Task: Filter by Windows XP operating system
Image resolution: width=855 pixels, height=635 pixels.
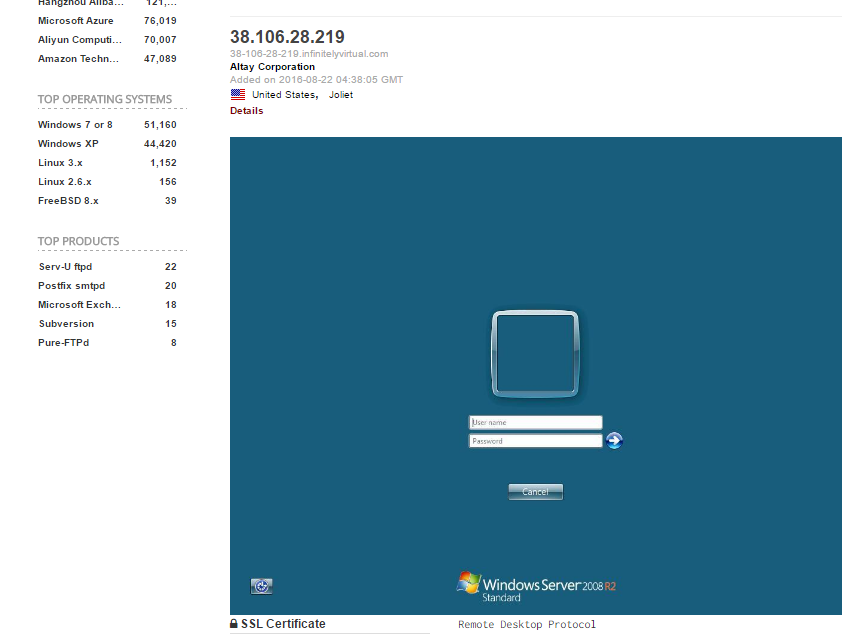Action: click(68, 144)
